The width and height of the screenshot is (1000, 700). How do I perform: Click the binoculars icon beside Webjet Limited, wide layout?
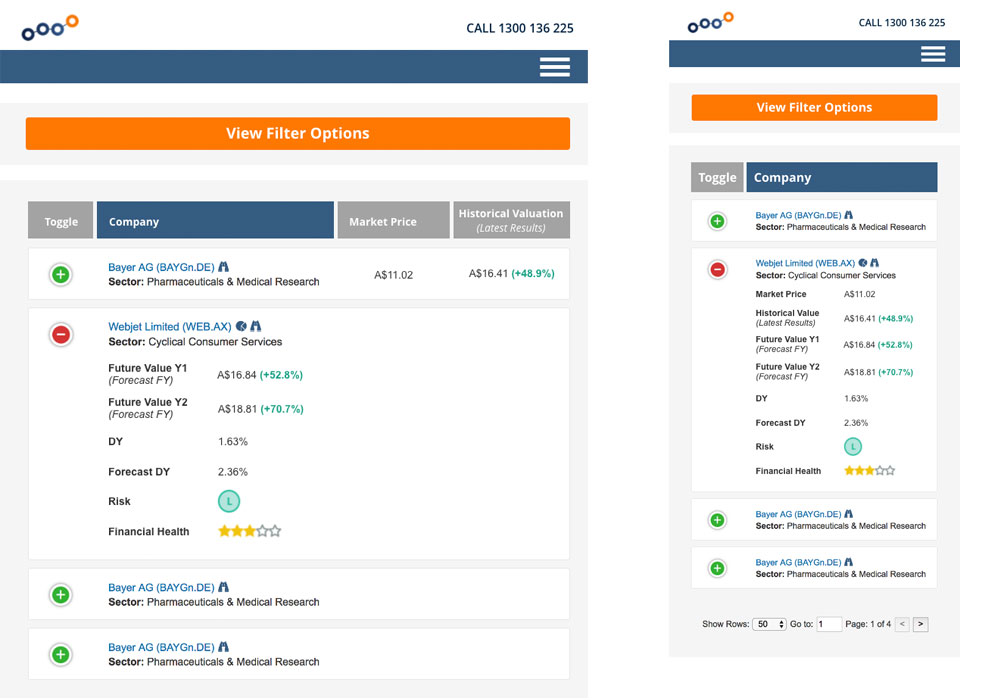click(256, 326)
